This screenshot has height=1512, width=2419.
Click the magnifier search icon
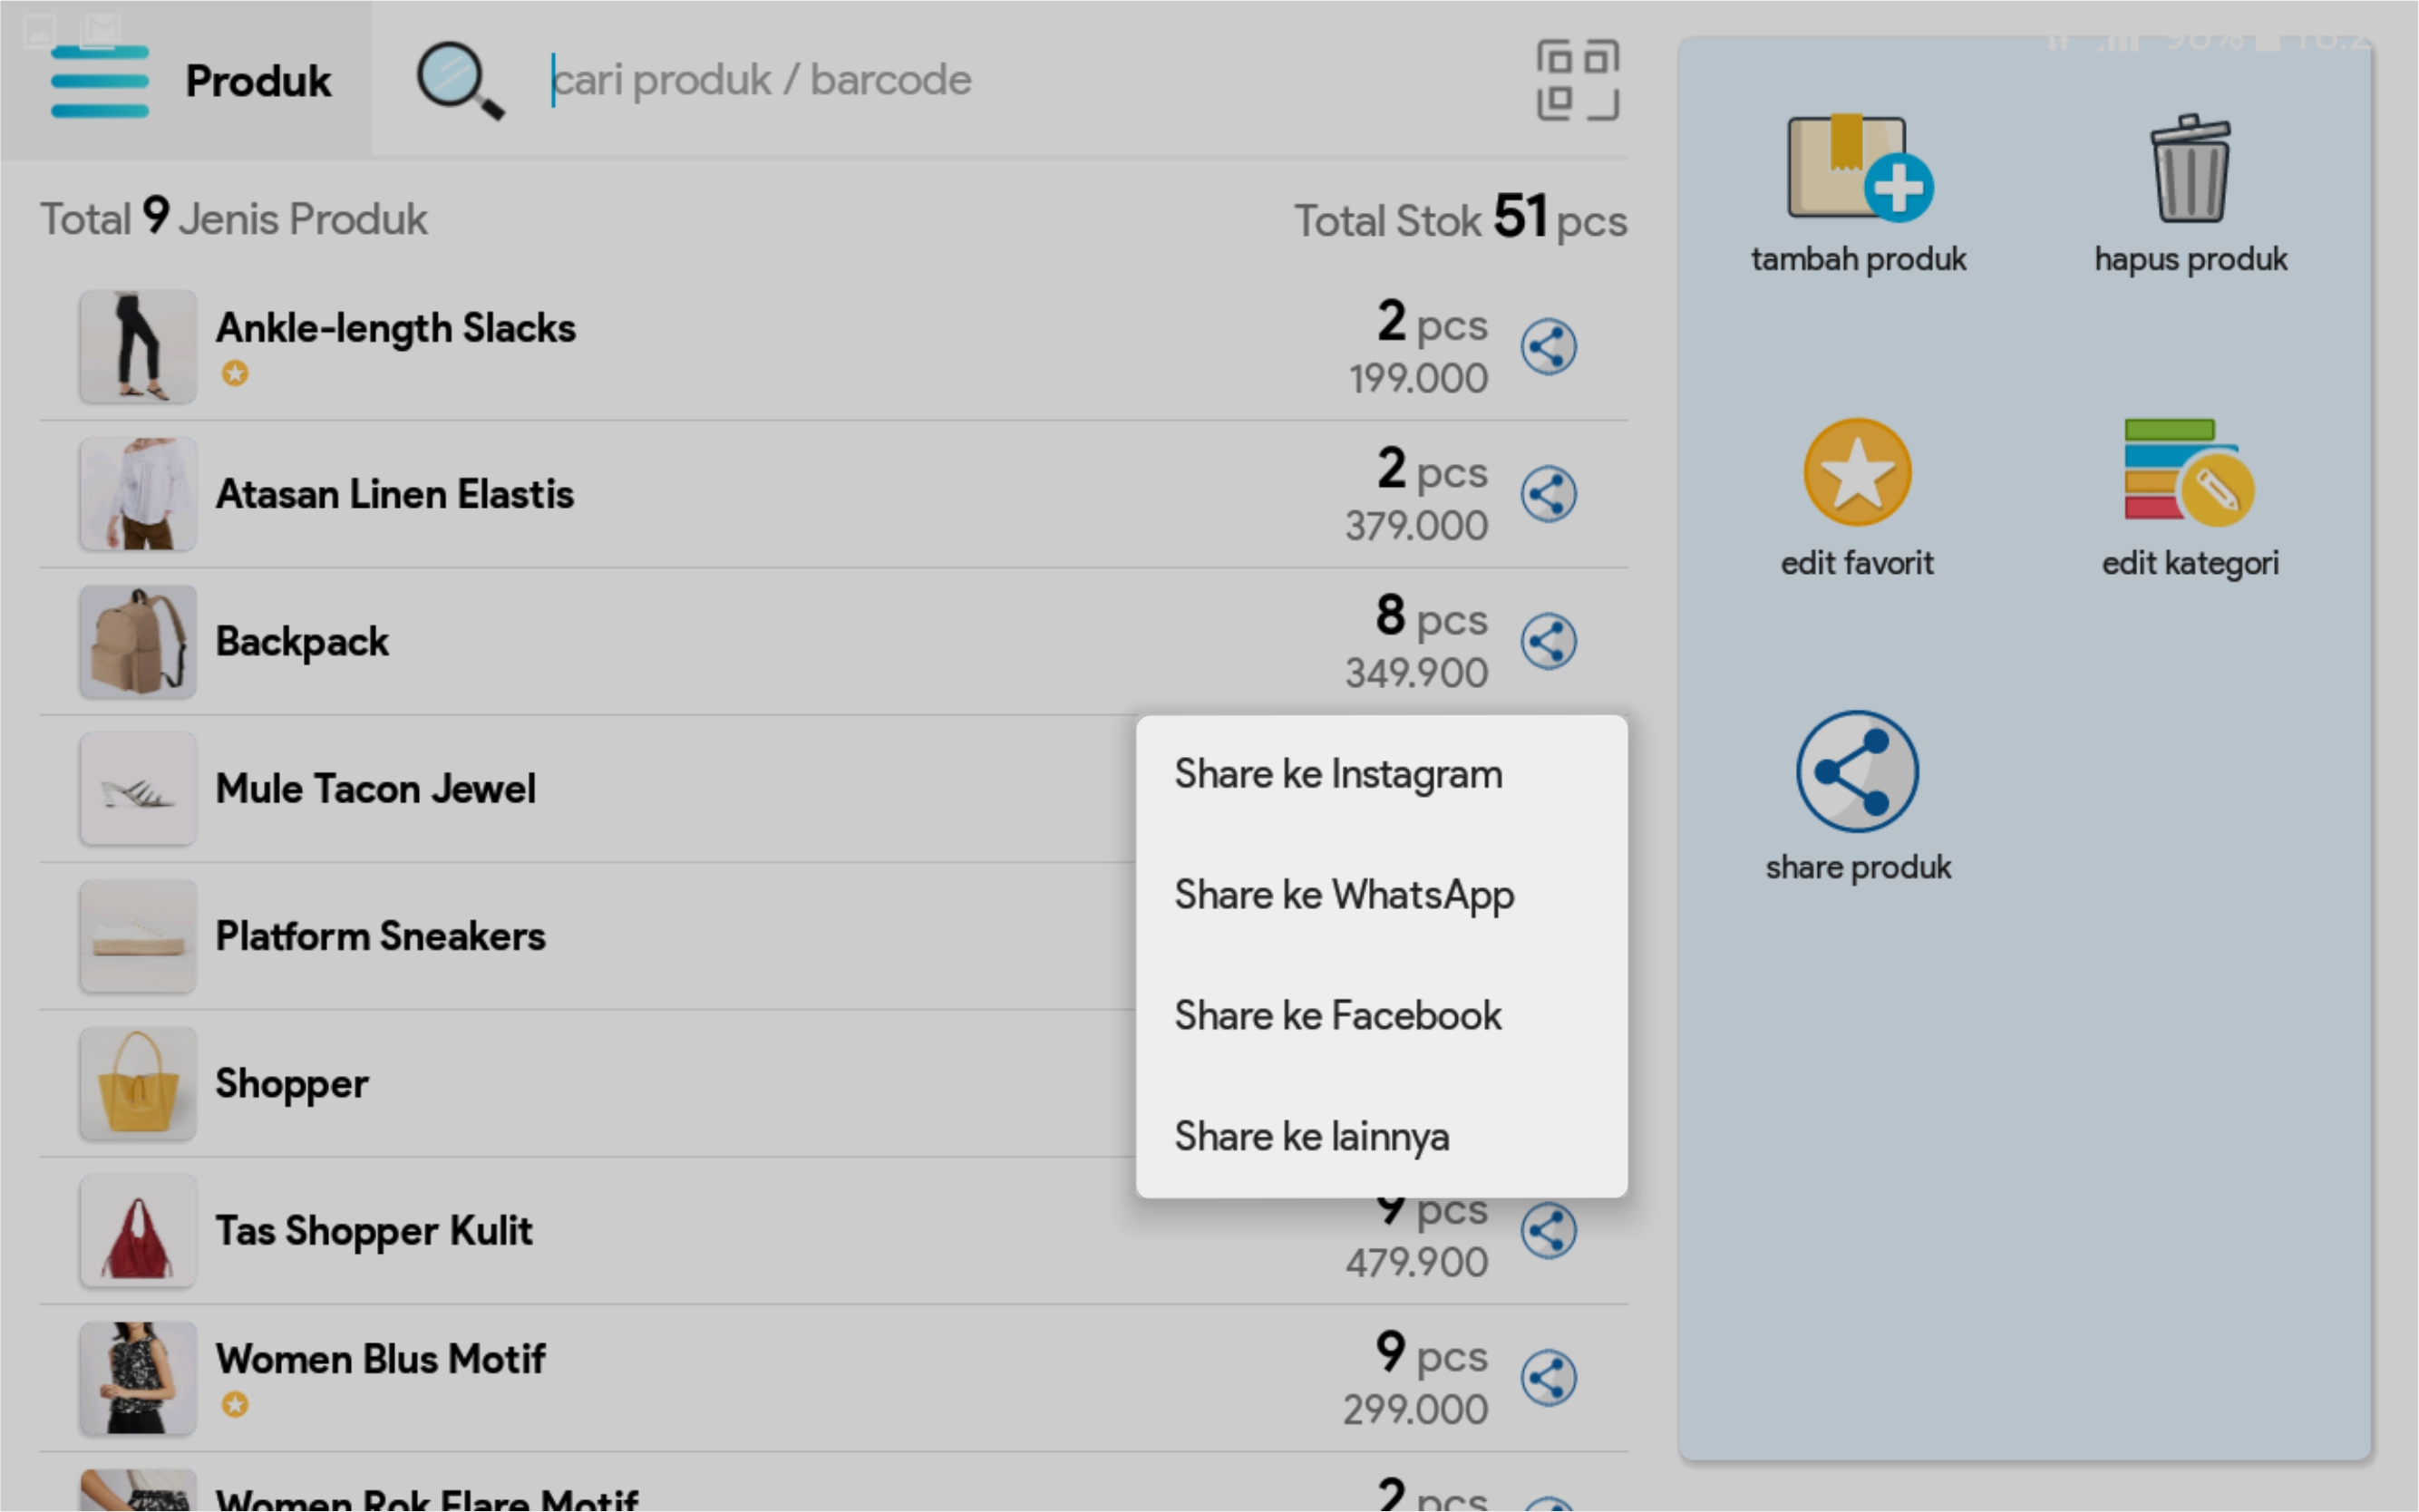point(459,80)
